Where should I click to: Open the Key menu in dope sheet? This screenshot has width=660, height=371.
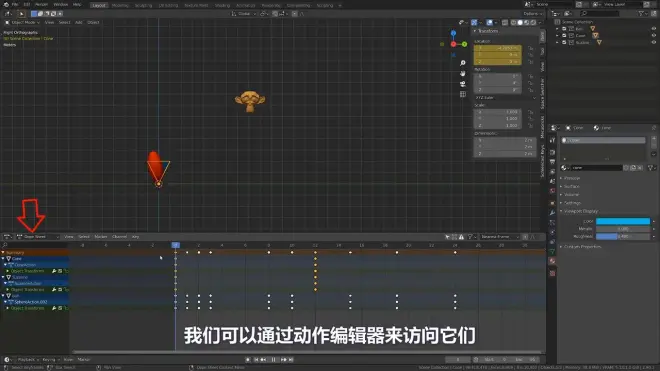click(x=136, y=237)
